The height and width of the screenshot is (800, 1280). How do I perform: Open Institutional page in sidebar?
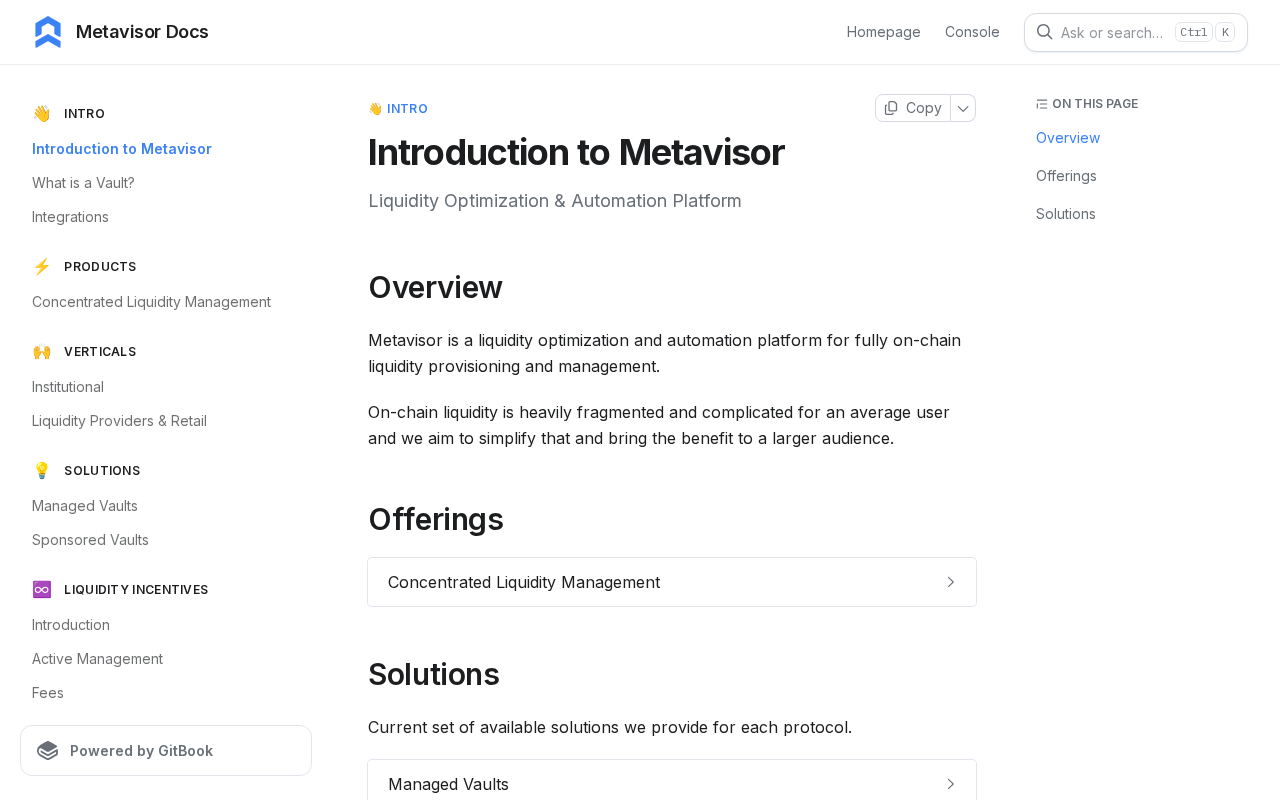68,387
